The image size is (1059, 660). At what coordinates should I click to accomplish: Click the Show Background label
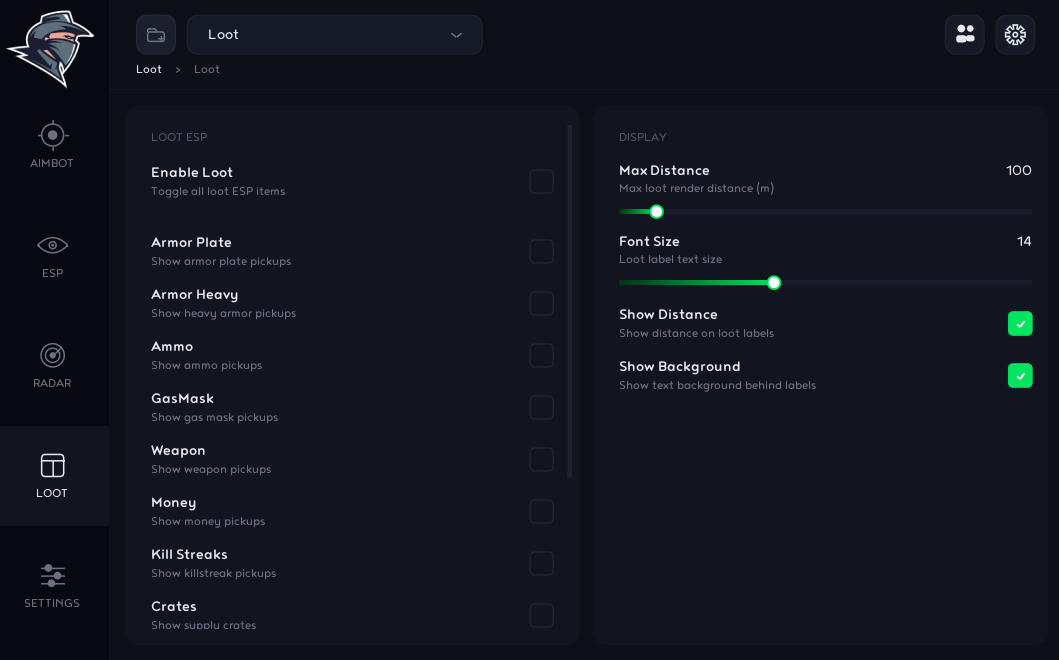[x=679, y=366]
